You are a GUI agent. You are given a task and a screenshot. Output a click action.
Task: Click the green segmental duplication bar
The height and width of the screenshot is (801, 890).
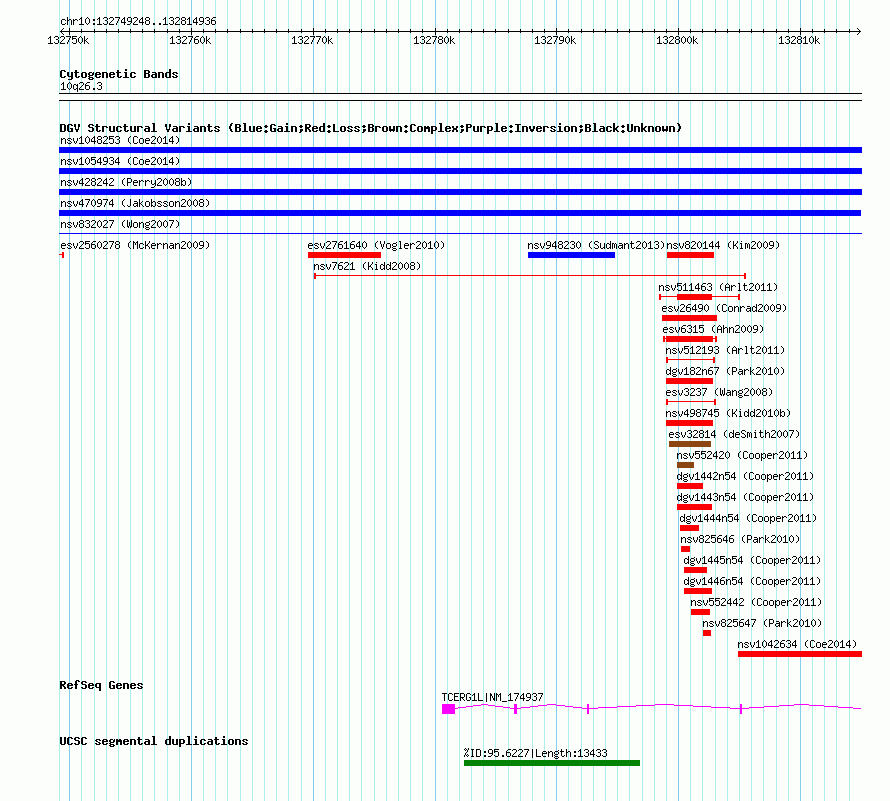coord(552,763)
